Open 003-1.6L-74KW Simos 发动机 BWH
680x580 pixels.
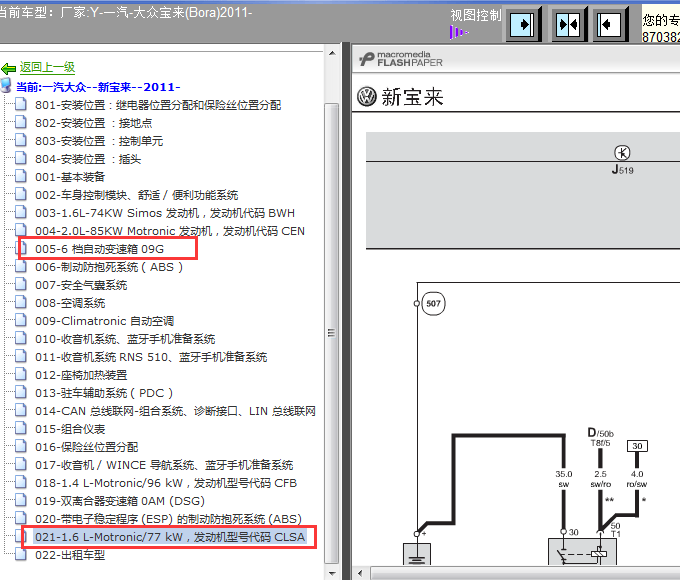click(x=165, y=213)
